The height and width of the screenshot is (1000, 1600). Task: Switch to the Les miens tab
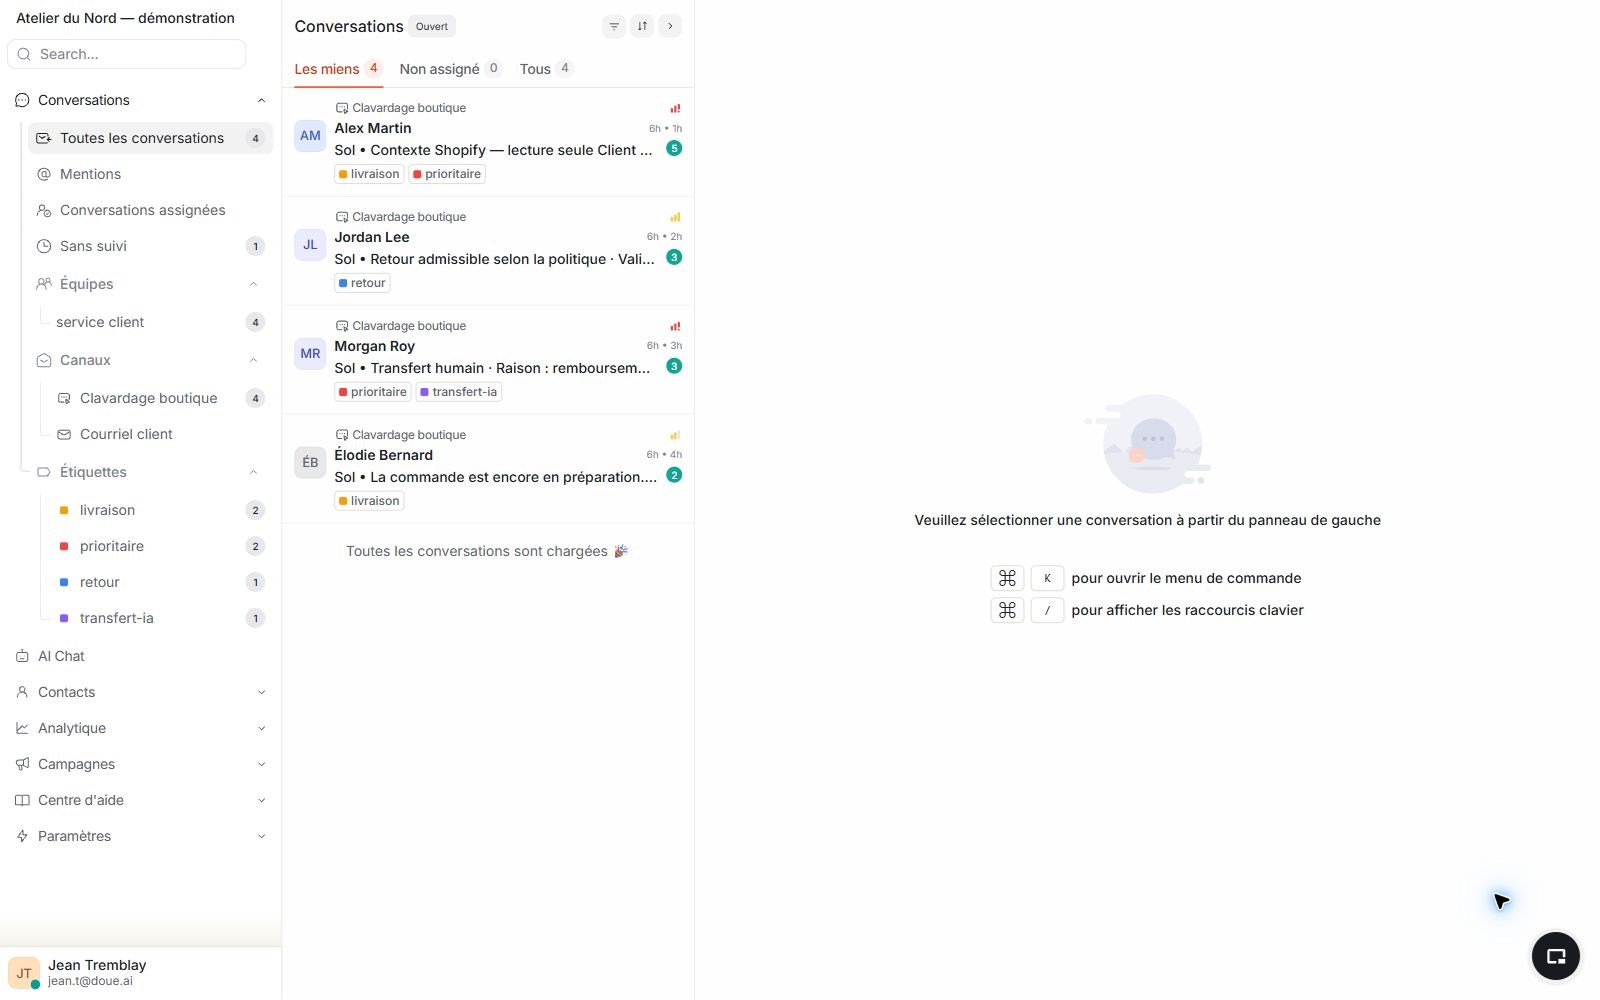coord(338,69)
